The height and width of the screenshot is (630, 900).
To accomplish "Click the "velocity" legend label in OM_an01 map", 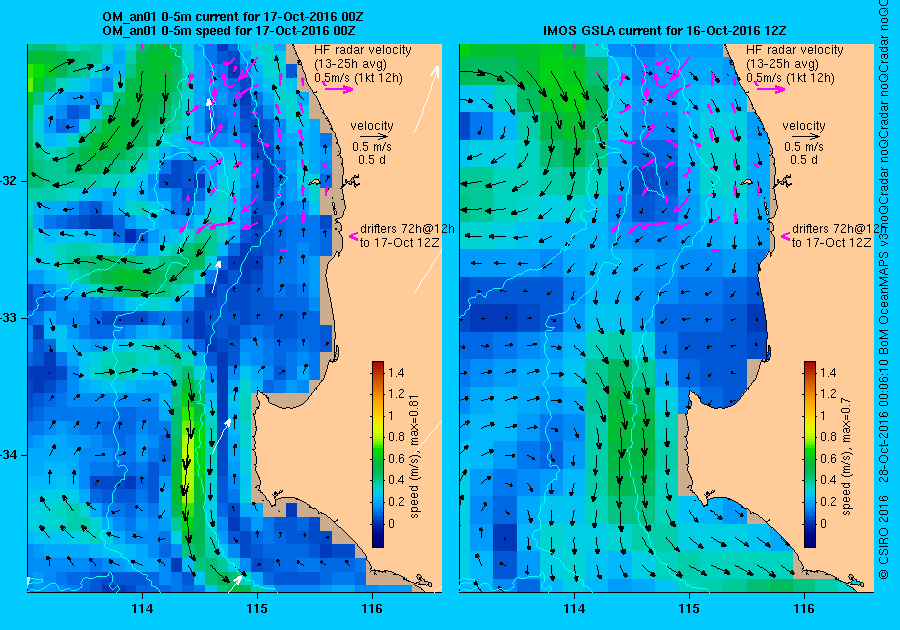I will [x=372, y=126].
